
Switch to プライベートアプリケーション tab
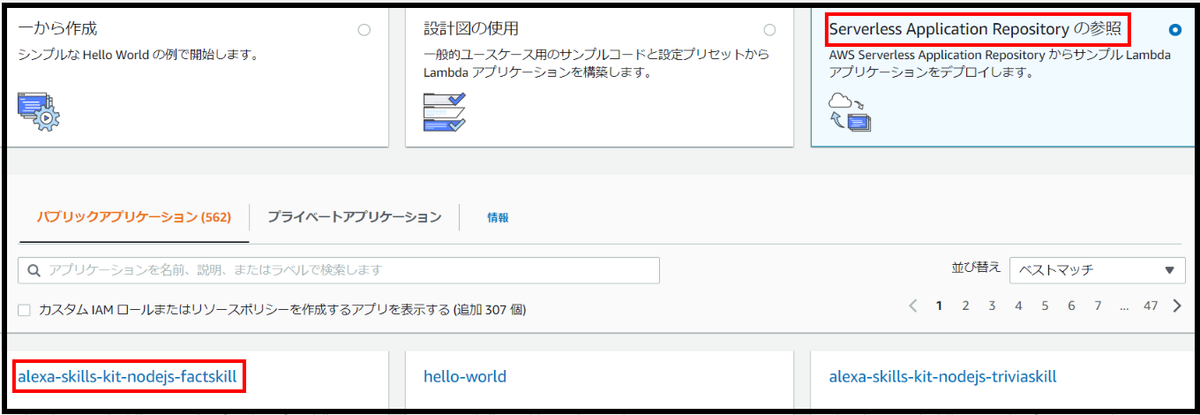[x=354, y=217]
